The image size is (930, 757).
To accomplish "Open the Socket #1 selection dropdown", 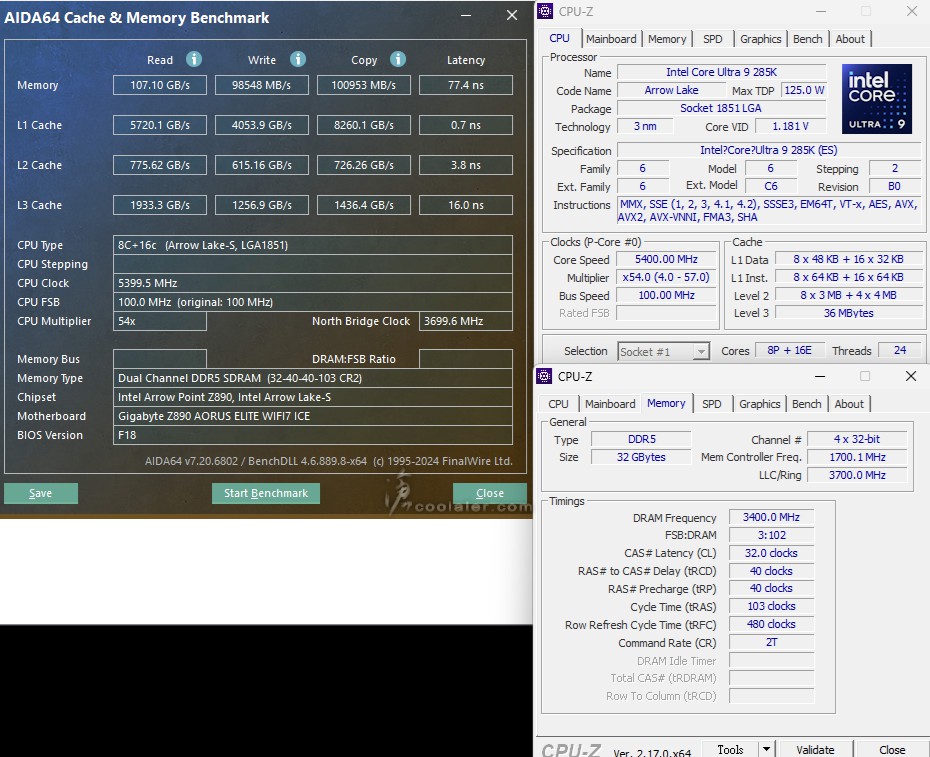I will (701, 351).
